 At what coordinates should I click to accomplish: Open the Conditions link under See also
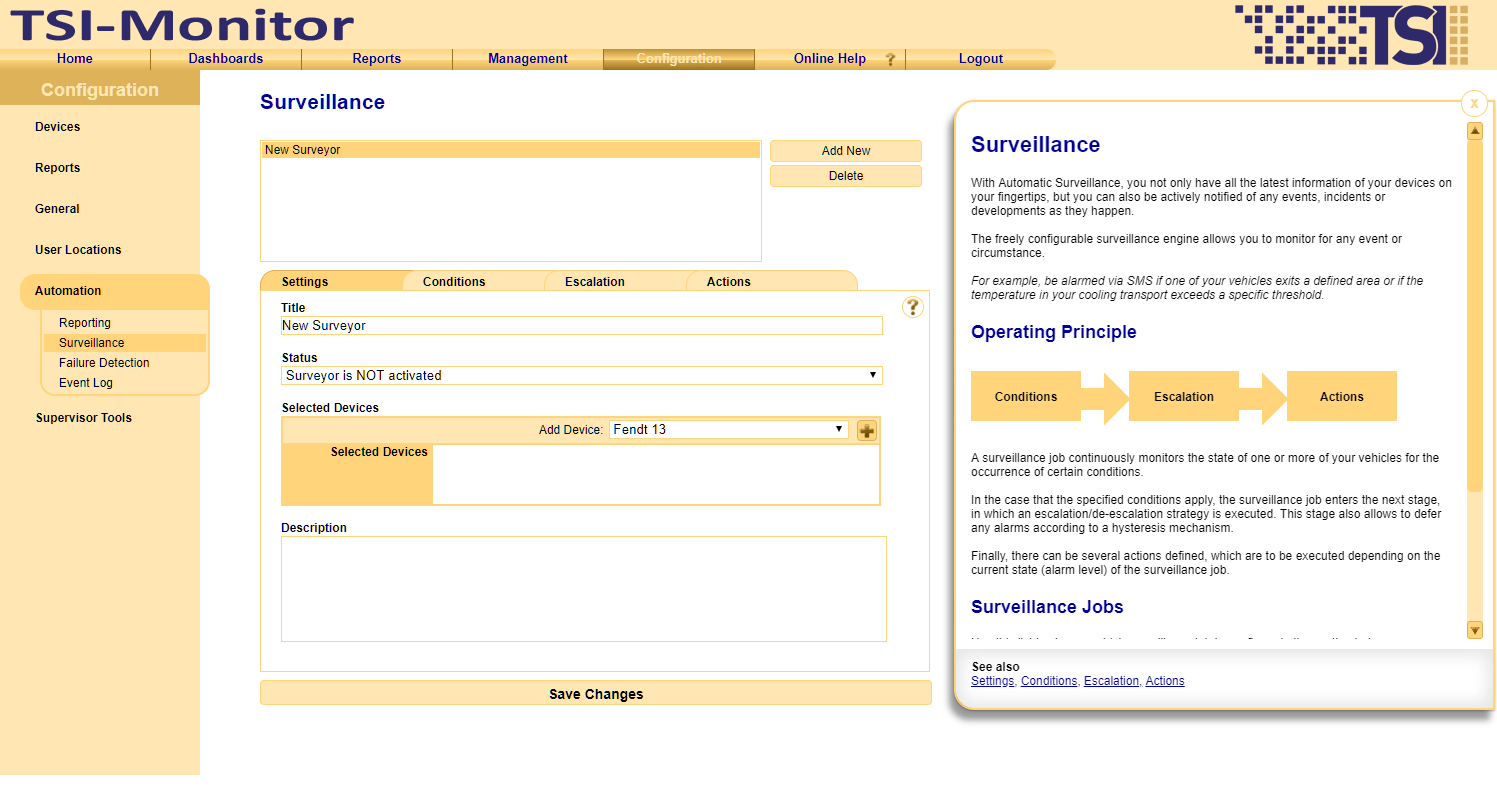(1049, 681)
